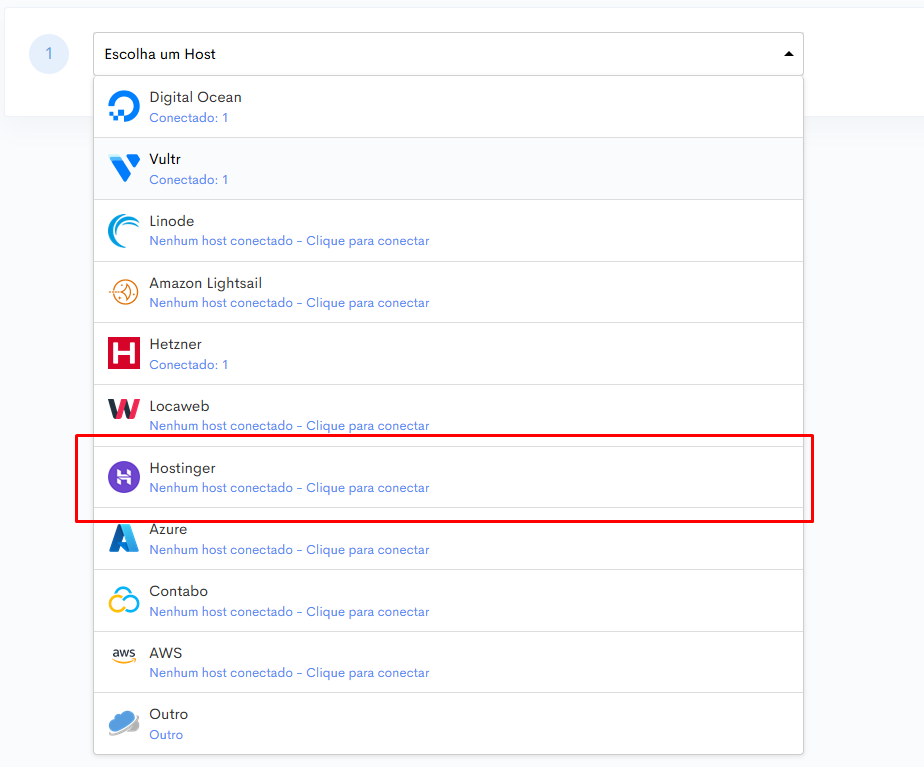Select Hetzner host option

tap(448, 353)
